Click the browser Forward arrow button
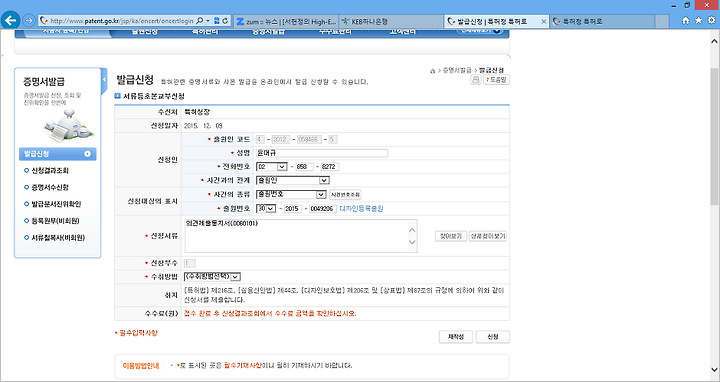This screenshot has height=382, width=720. point(28,21)
